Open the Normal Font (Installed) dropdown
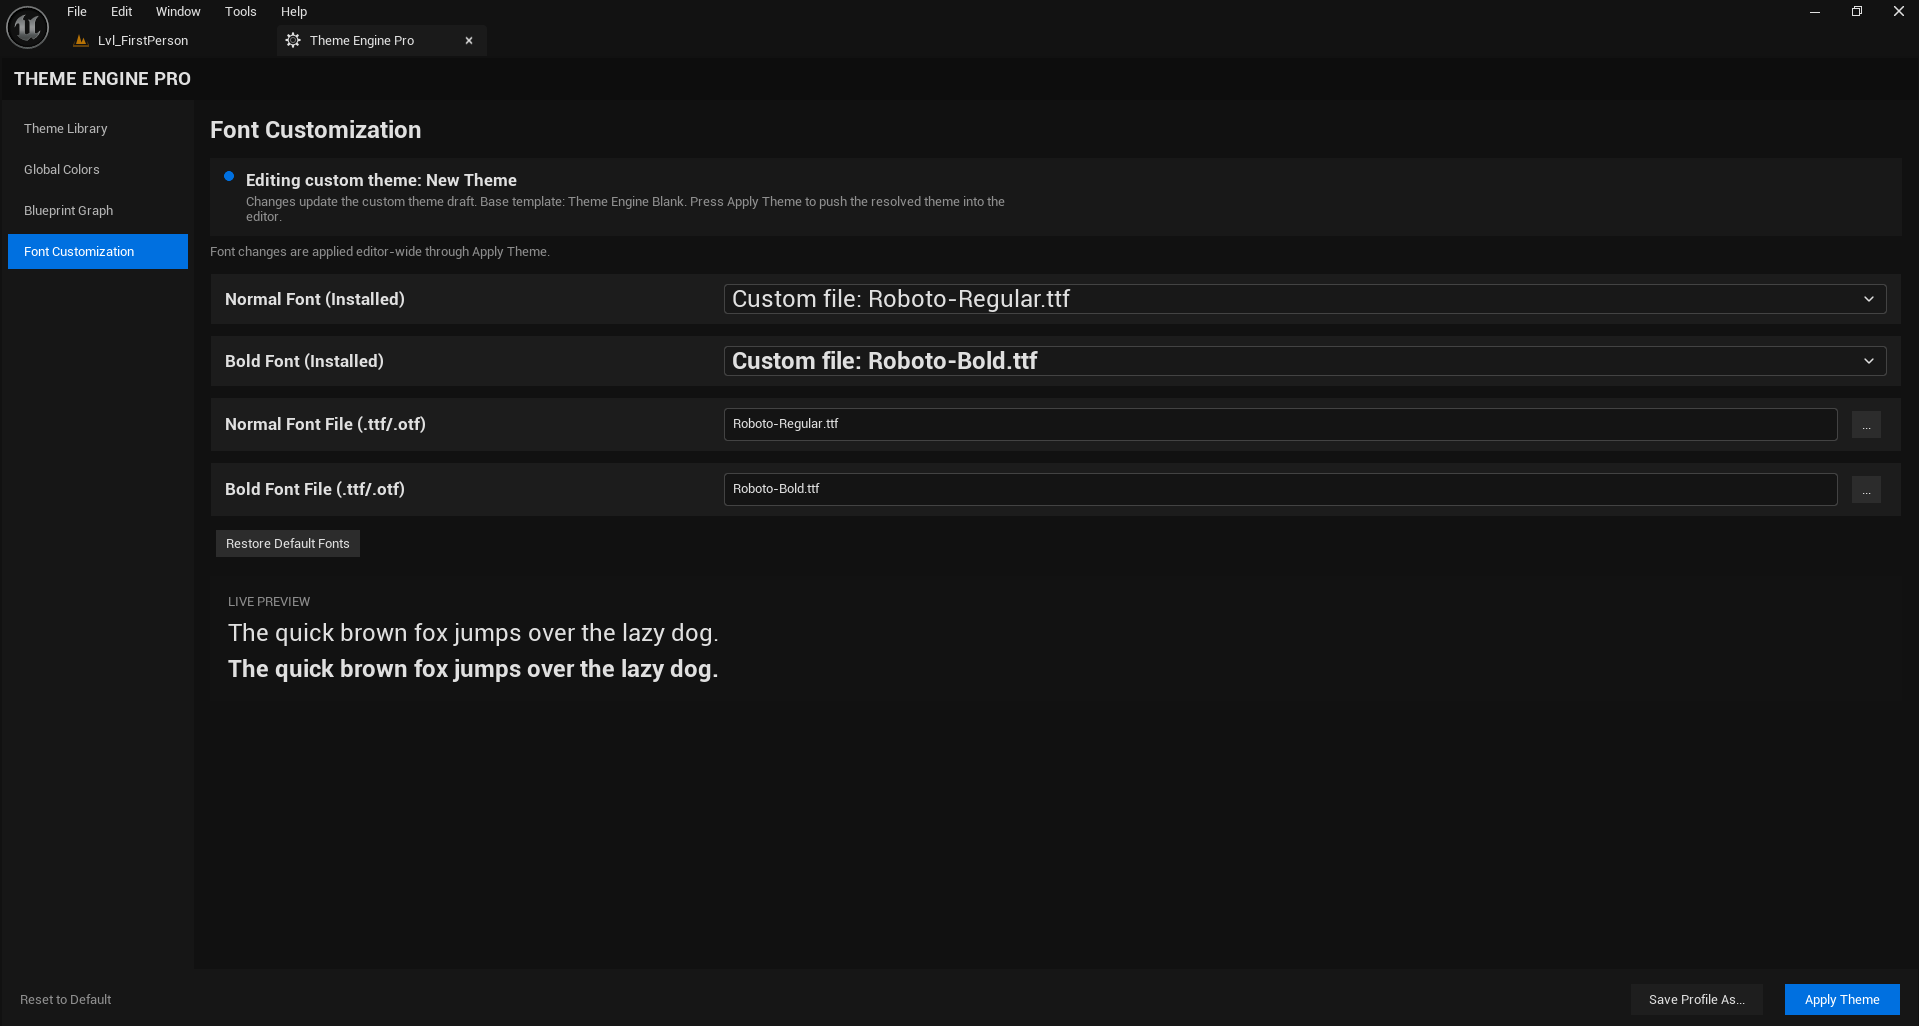This screenshot has width=1919, height=1026. coord(1305,299)
